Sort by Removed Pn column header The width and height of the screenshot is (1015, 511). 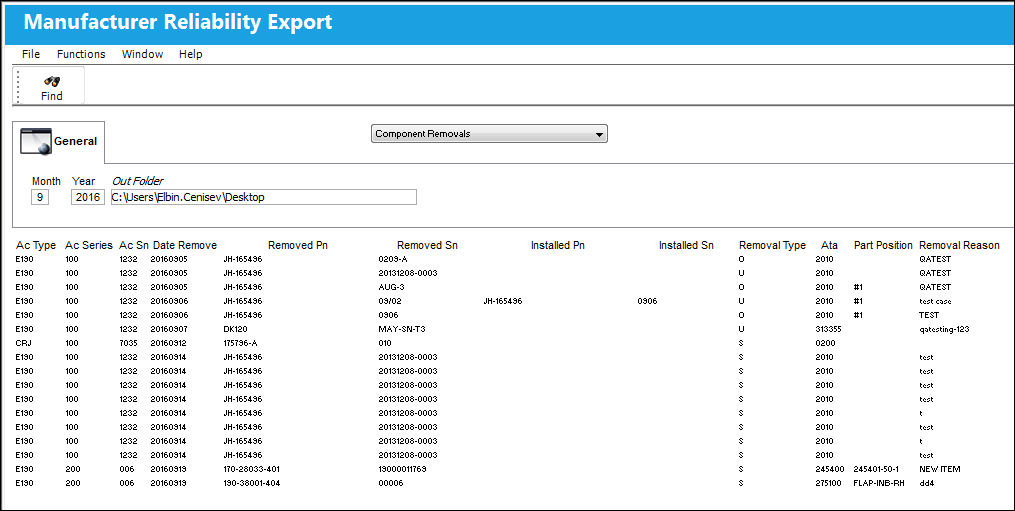coord(298,245)
